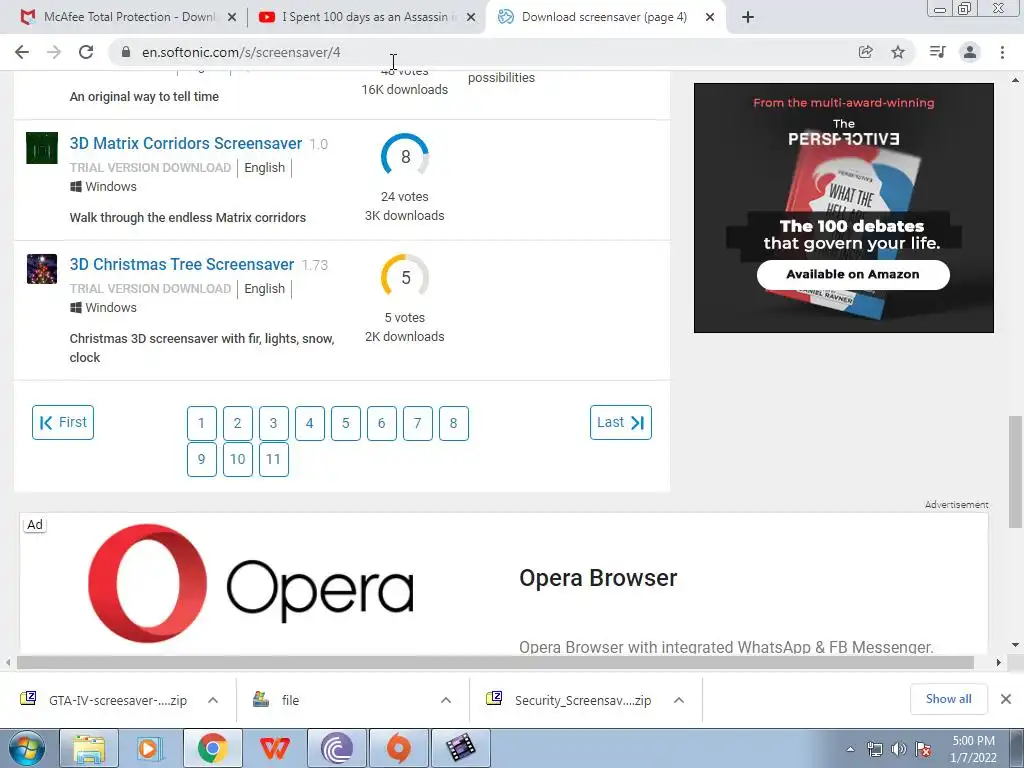The height and width of the screenshot is (768, 1024).
Task: Click the Chrome taskbar icon
Action: 213,748
